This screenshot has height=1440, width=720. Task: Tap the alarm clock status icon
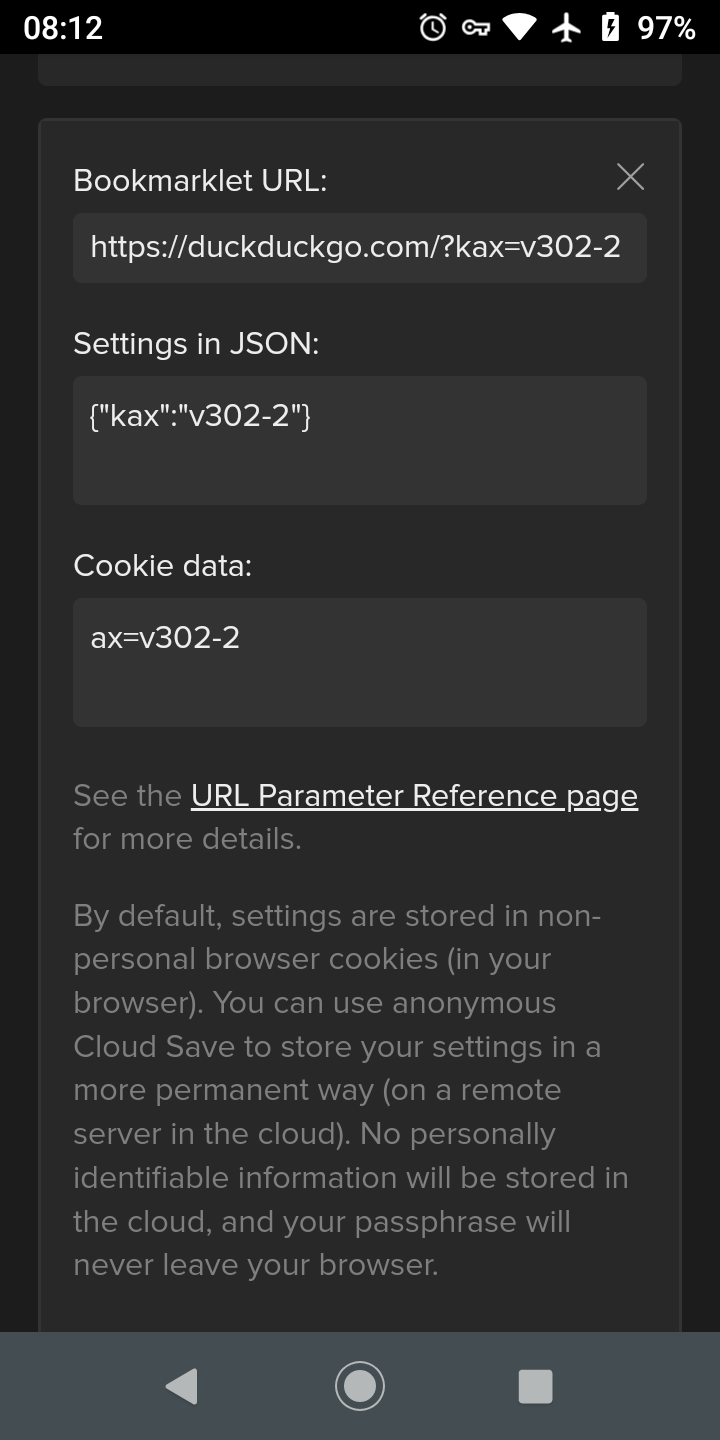coord(433,27)
